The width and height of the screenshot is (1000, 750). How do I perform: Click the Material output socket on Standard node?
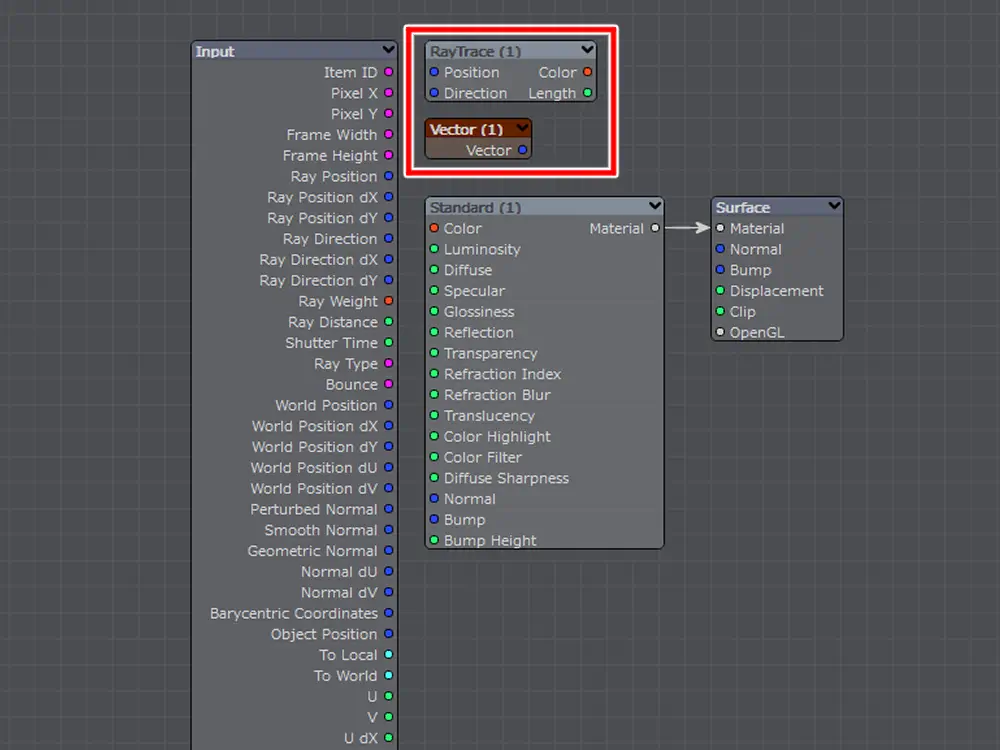point(655,228)
